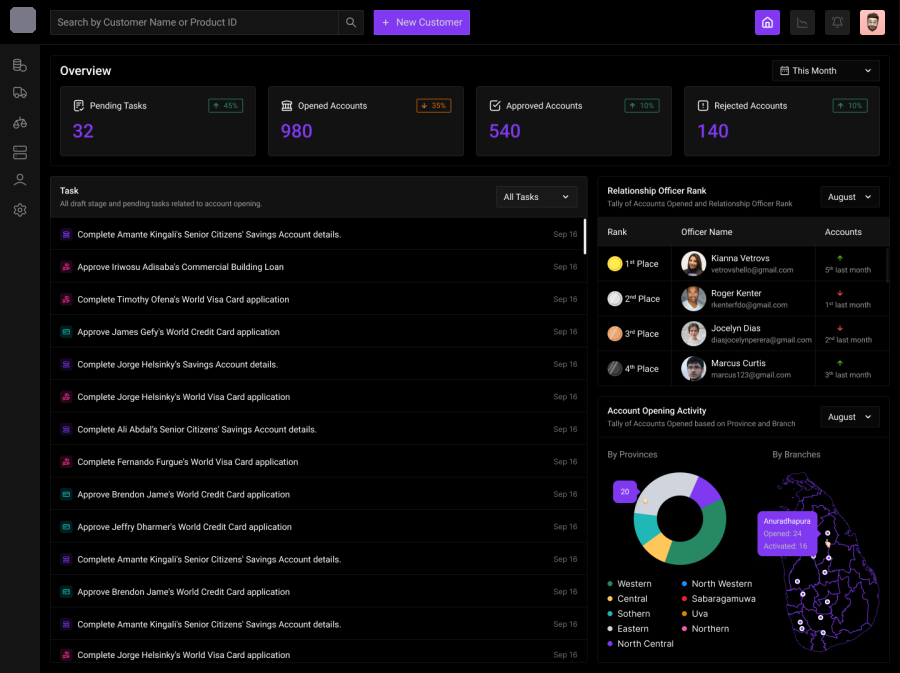Open Approve Jeffry Dharmer's Credit Card task
The width and height of the screenshot is (900, 673).
319,527
